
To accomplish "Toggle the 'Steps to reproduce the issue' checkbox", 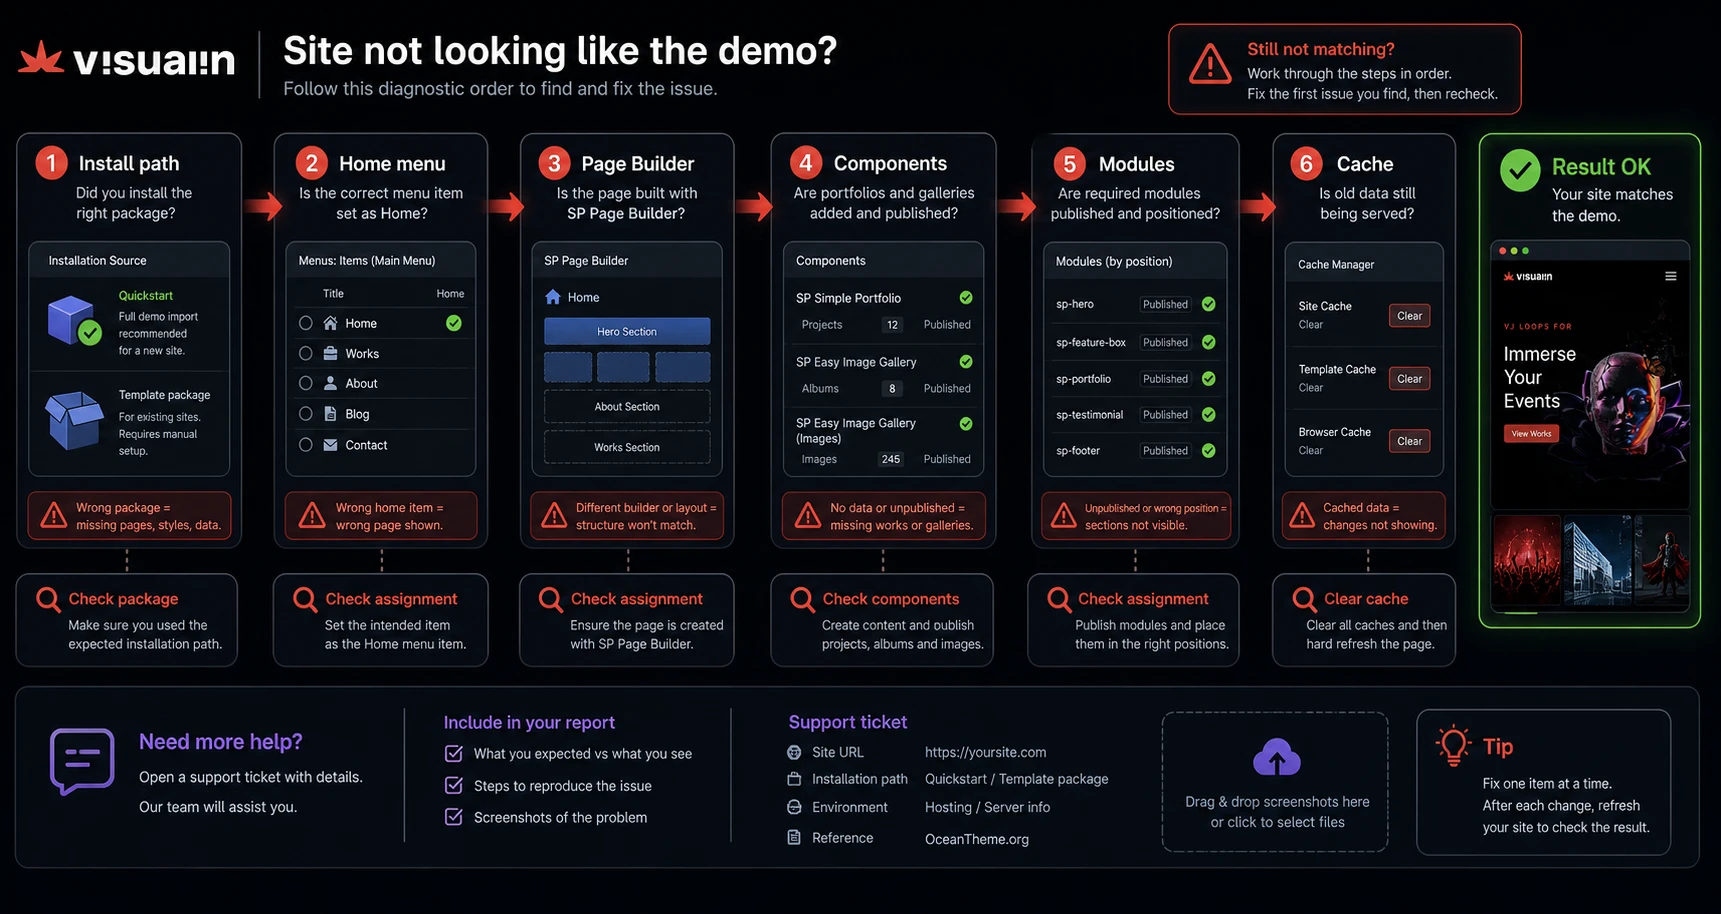I will [x=453, y=785].
